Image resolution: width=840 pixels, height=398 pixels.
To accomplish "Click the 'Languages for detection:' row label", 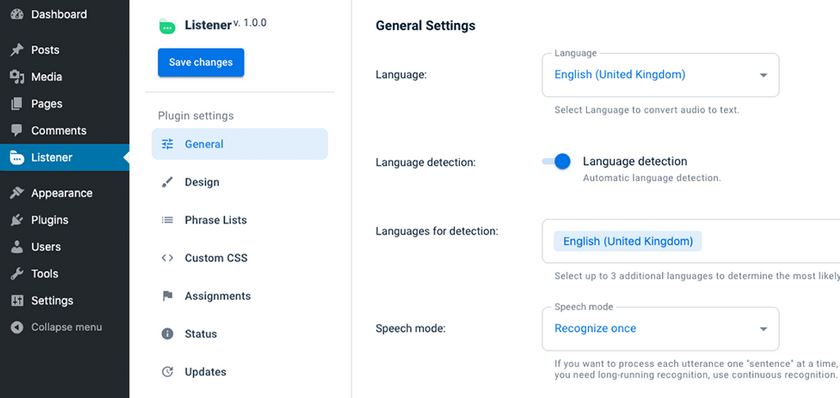I will coord(437,231).
